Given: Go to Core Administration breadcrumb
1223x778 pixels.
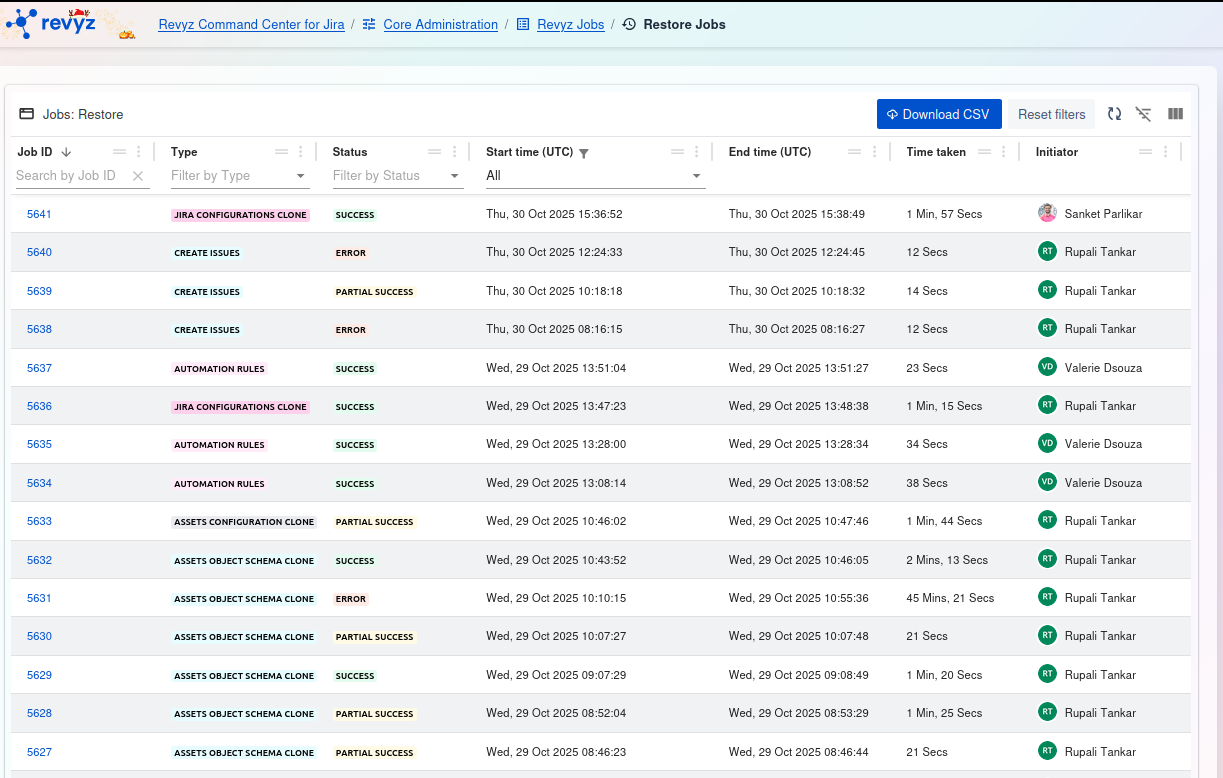Looking at the screenshot, I should 440,24.
